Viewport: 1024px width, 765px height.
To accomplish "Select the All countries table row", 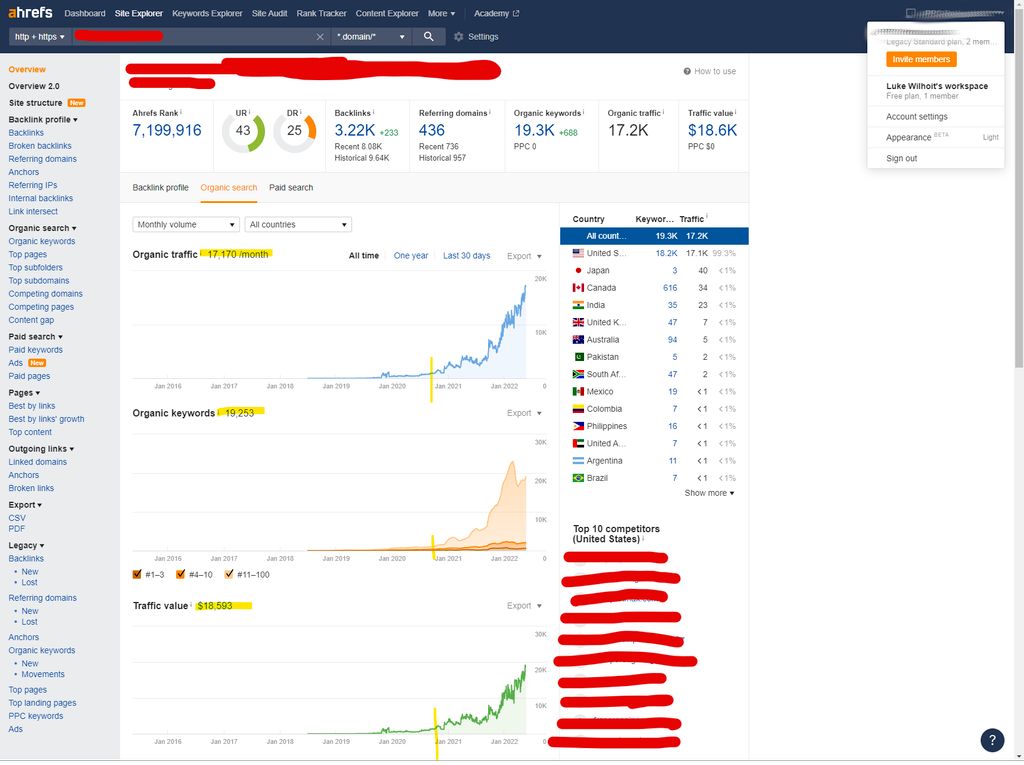I will coord(654,236).
